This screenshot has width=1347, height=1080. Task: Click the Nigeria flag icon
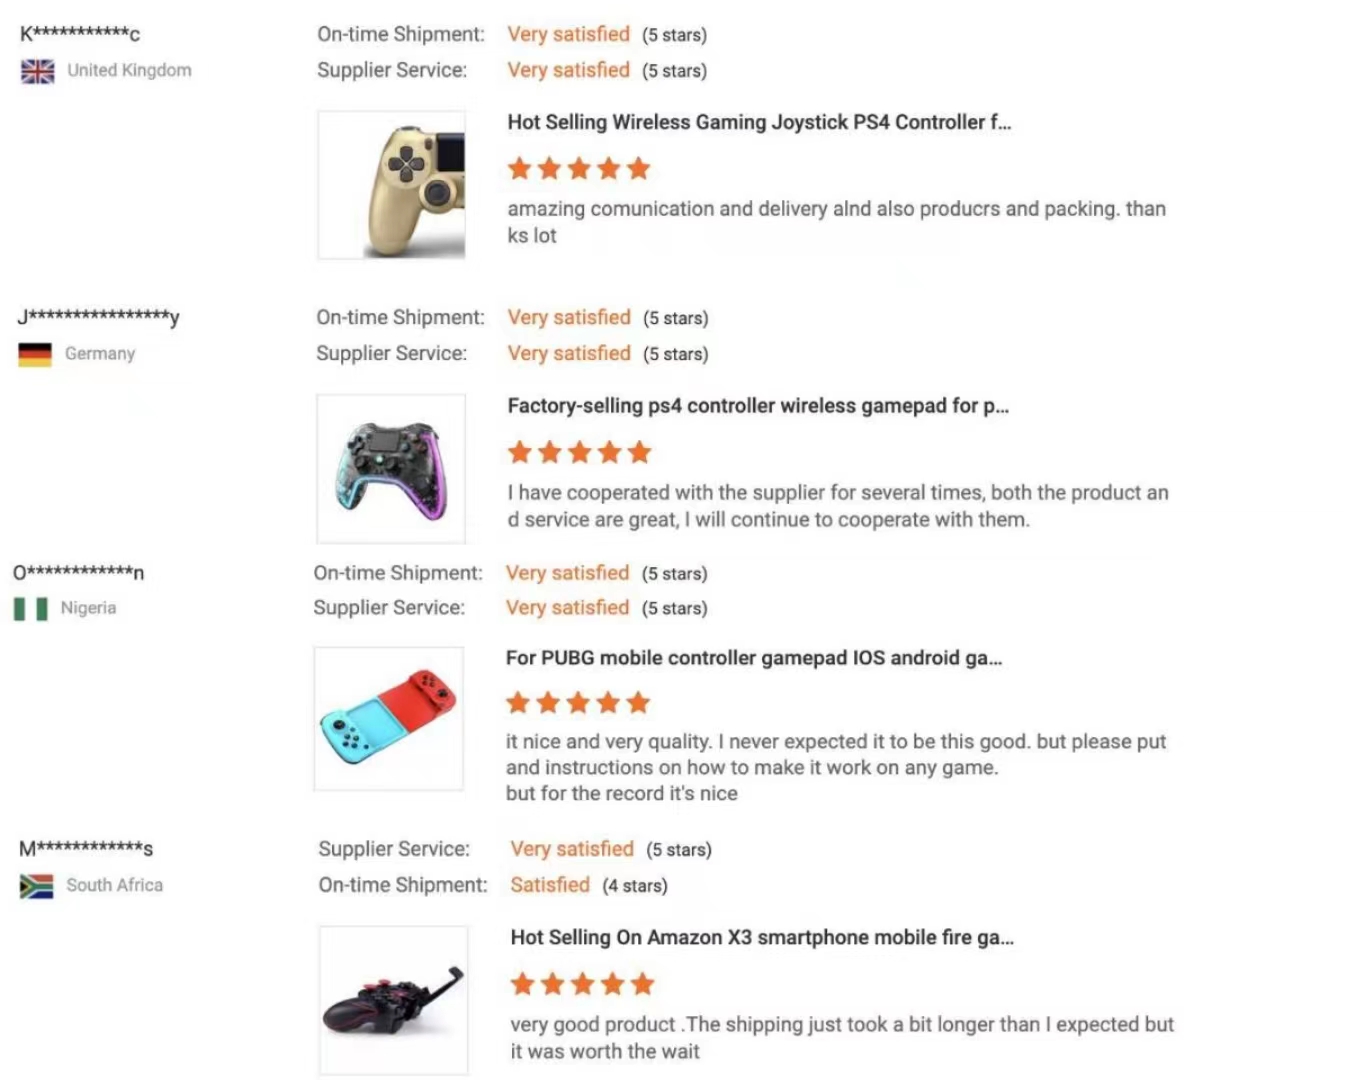click(30, 609)
